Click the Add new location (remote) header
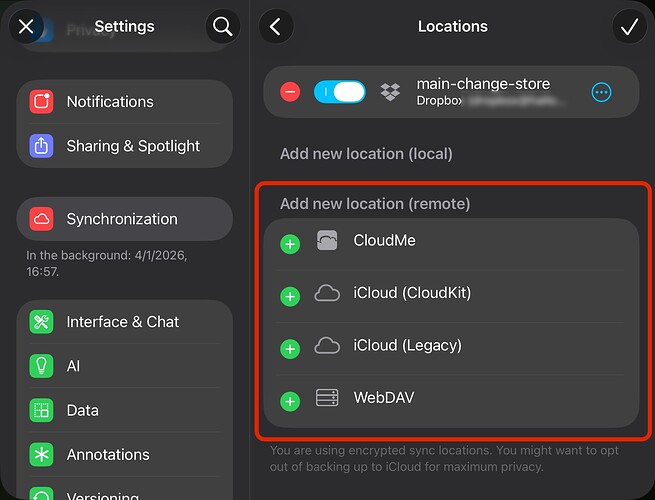 pyautogui.click(x=375, y=204)
